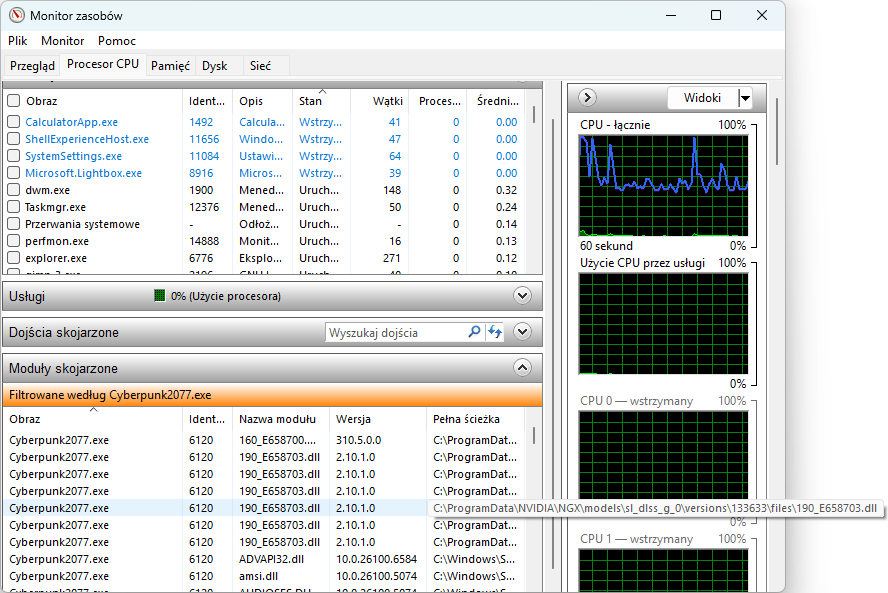The image size is (888, 593).
Task: Click the green CPU usage indicator in Usługi
Action: click(159, 296)
